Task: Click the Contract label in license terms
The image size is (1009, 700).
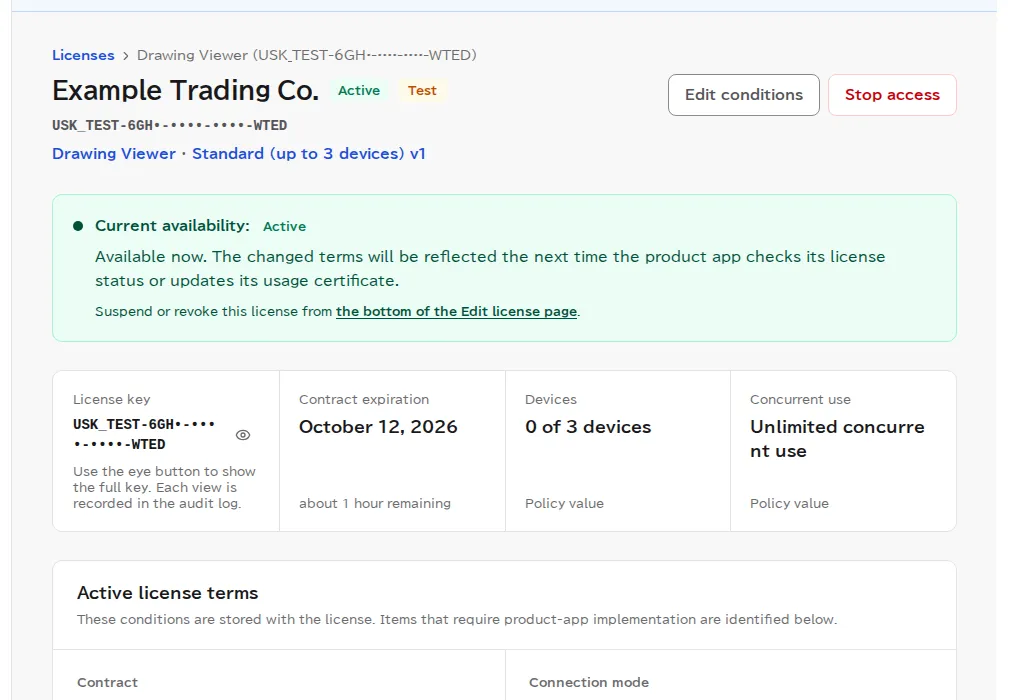Action: coord(107,683)
